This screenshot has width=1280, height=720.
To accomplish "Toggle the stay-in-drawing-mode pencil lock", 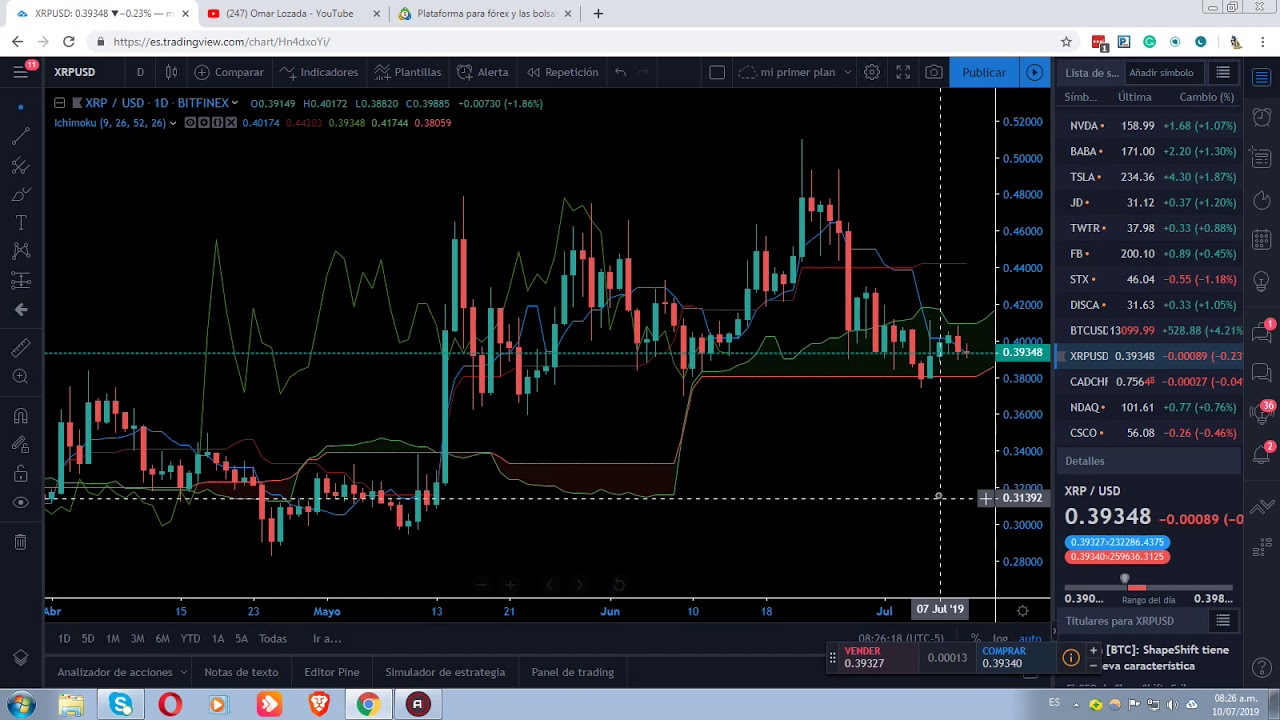I will tap(20, 445).
